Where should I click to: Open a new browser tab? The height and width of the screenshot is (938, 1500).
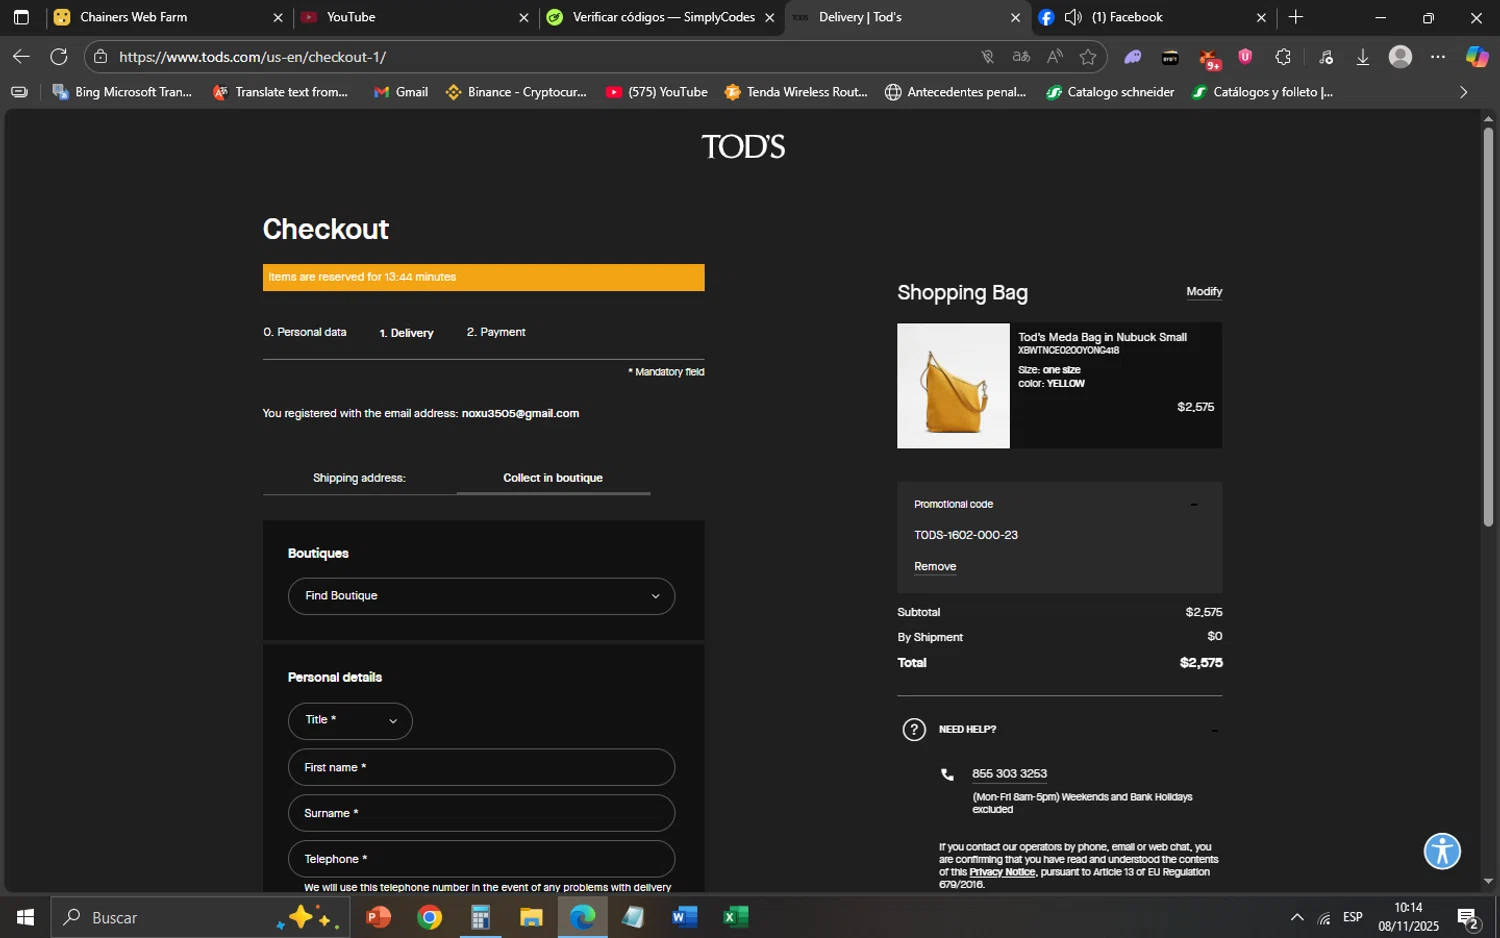pos(1296,17)
